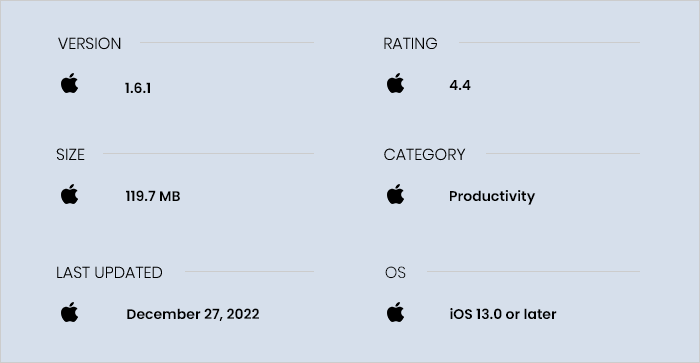Open the Productivity category text
The height and width of the screenshot is (363, 700).
pyautogui.click(x=492, y=196)
